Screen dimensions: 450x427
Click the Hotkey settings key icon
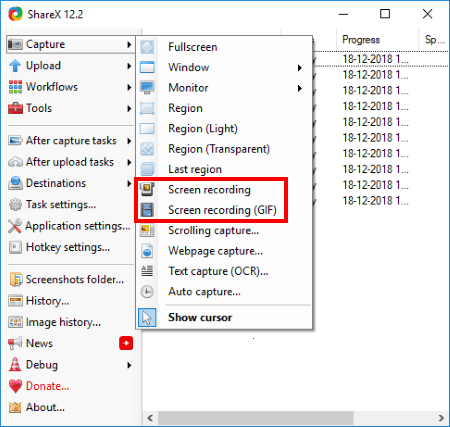pyautogui.click(x=15, y=247)
